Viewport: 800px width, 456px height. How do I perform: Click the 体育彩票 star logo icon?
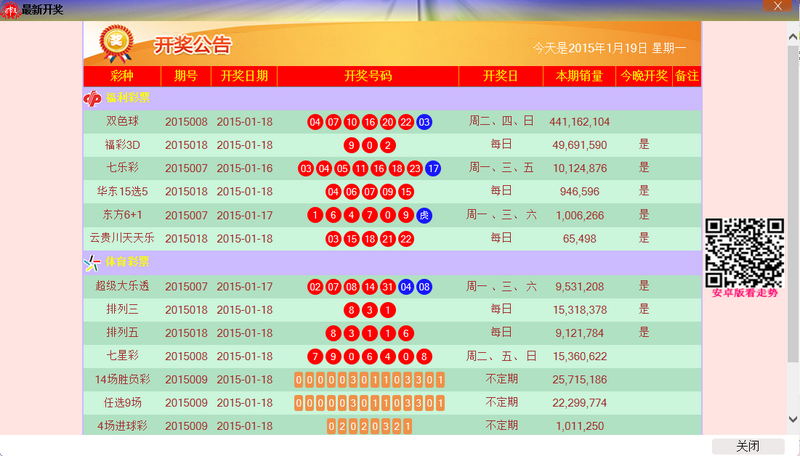point(93,263)
